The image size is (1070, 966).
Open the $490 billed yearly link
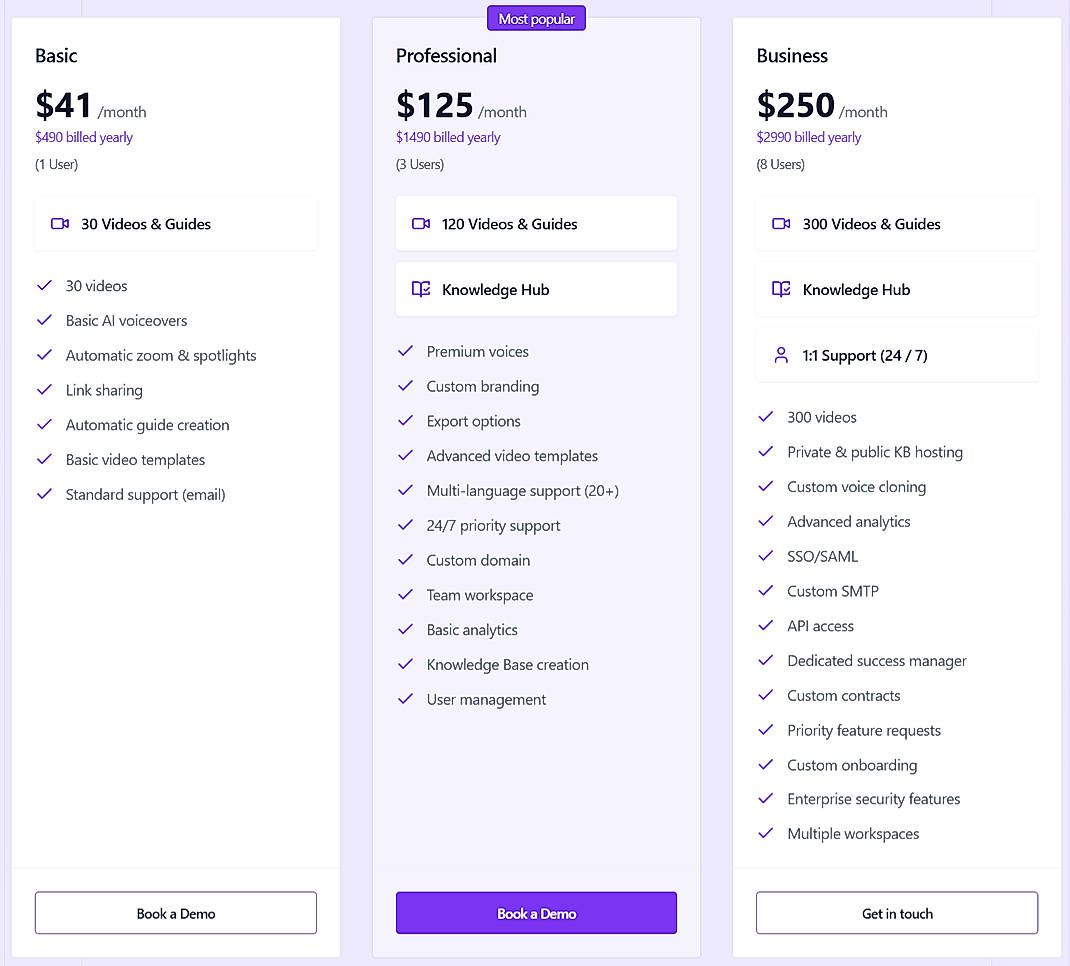[x=83, y=137]
